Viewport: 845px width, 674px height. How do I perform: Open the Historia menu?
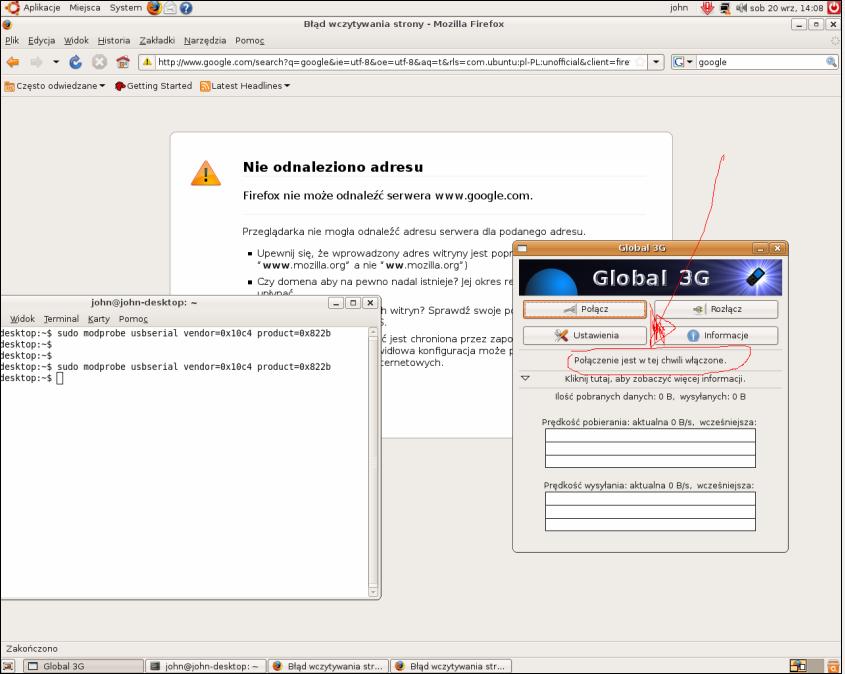(114, 40)
